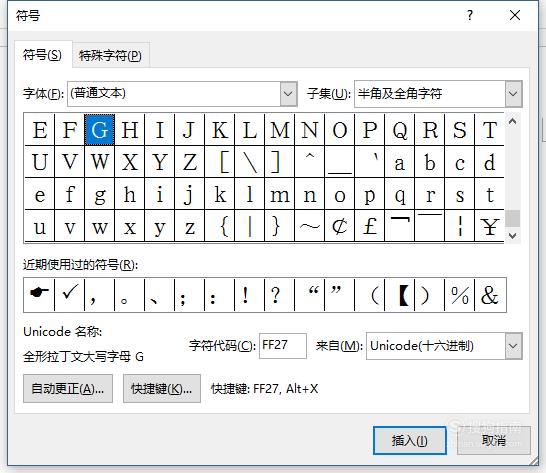Select the recently used ideographic full stop 。
Viewport: 546px width, 473px height.
pyautogui.click(x=130, y=295)
